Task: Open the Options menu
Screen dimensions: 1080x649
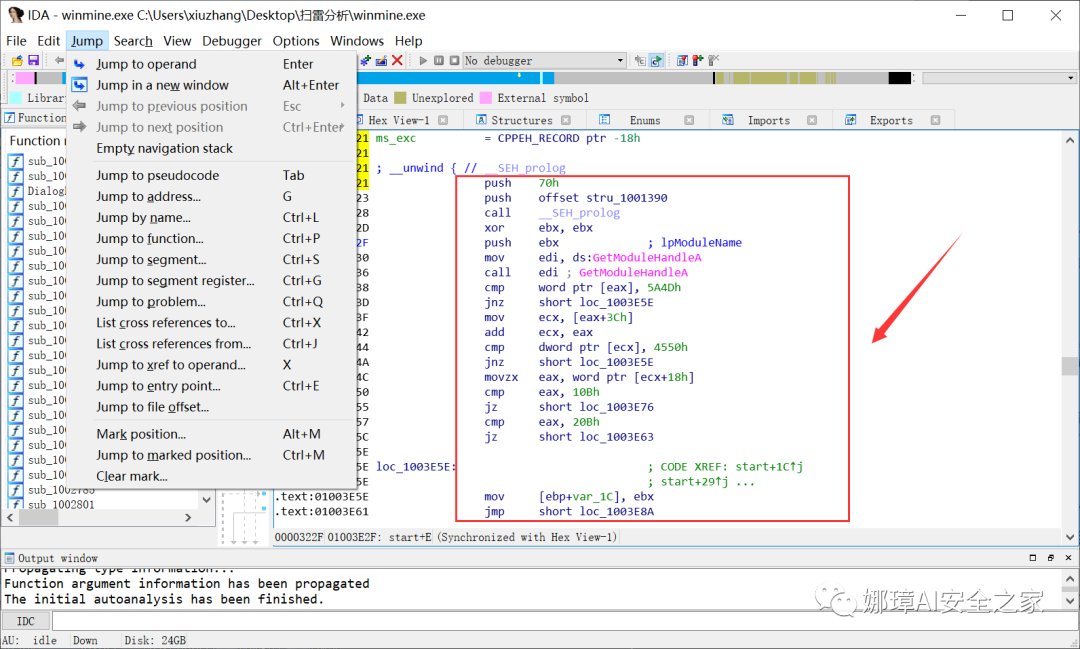Action: 295,41
